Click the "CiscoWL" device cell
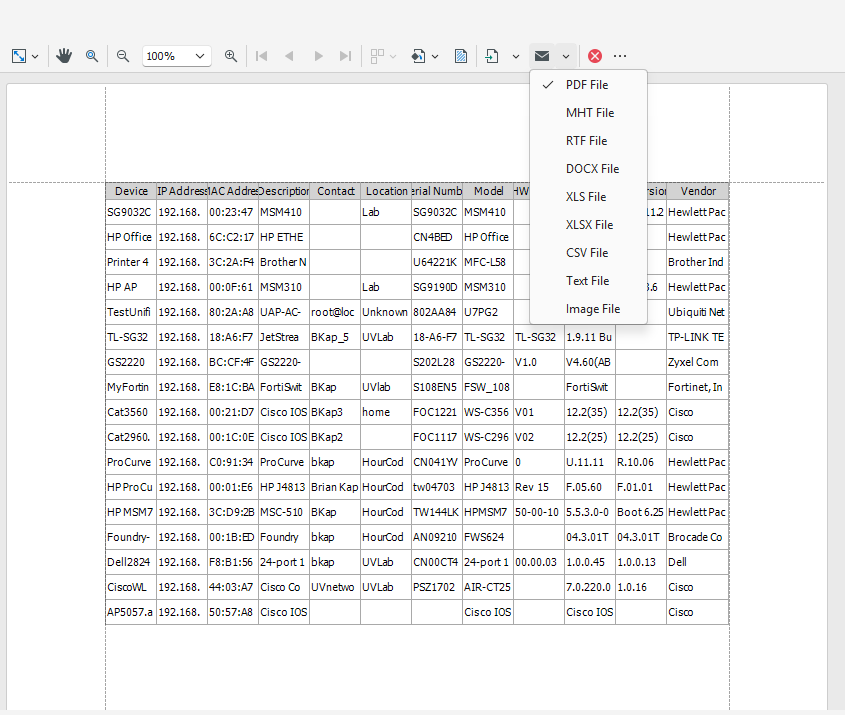Image resolution: width=845 pixels, height=715 pixels. (x=131, y=587)
